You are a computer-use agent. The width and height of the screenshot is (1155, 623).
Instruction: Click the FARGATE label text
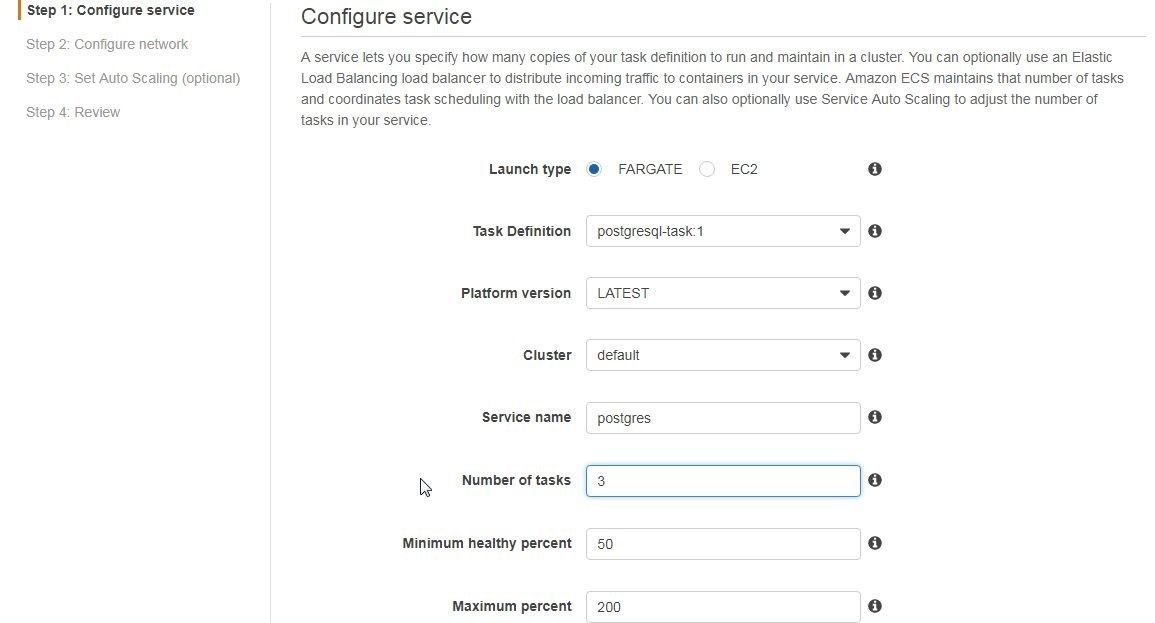[650, 169]
